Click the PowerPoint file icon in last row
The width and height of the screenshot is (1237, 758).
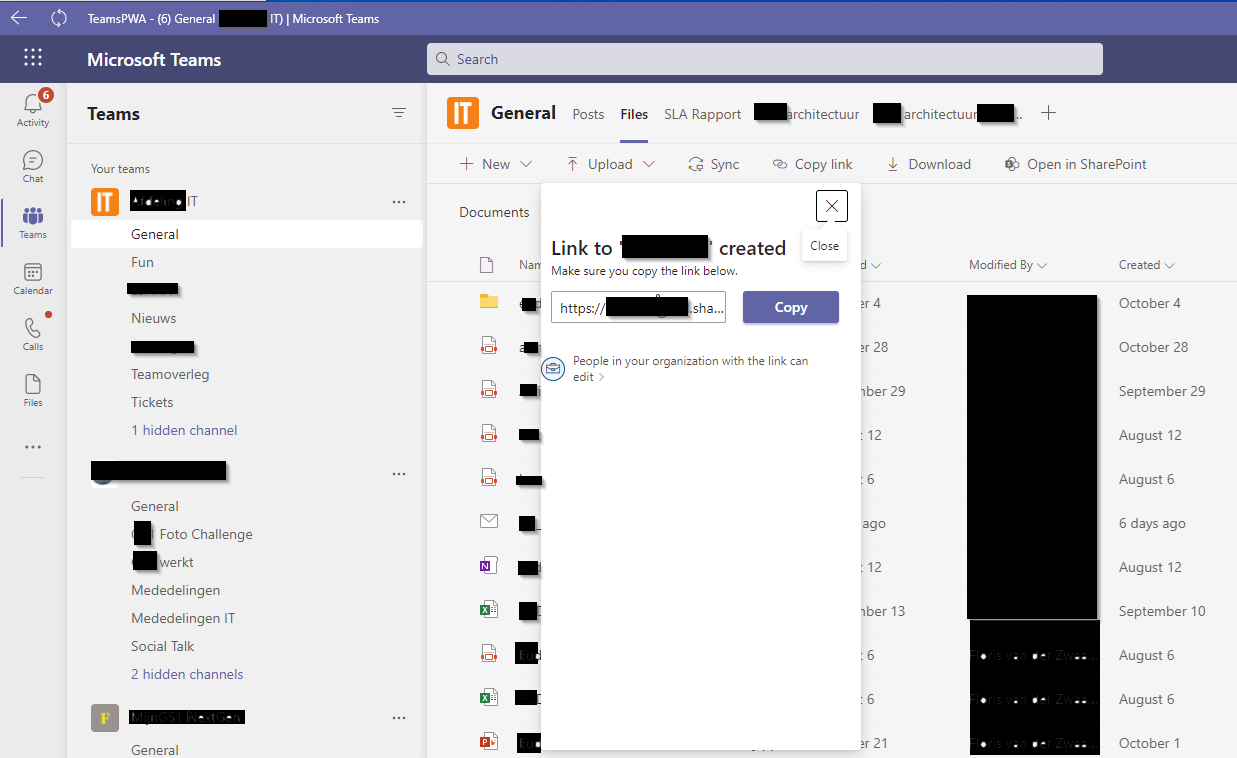coord(488,742)
